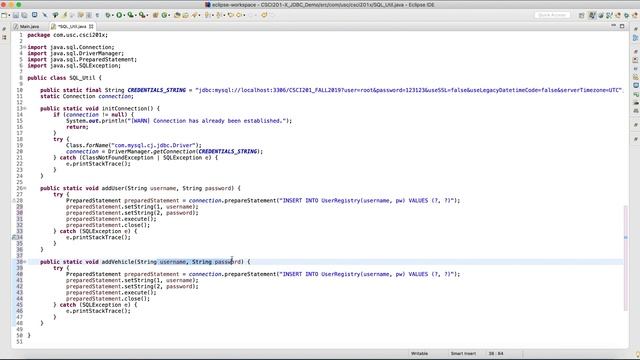This screenshot has width=640, height=360.
Task: Click the warning marker on line 28
Action: point(14,200)
